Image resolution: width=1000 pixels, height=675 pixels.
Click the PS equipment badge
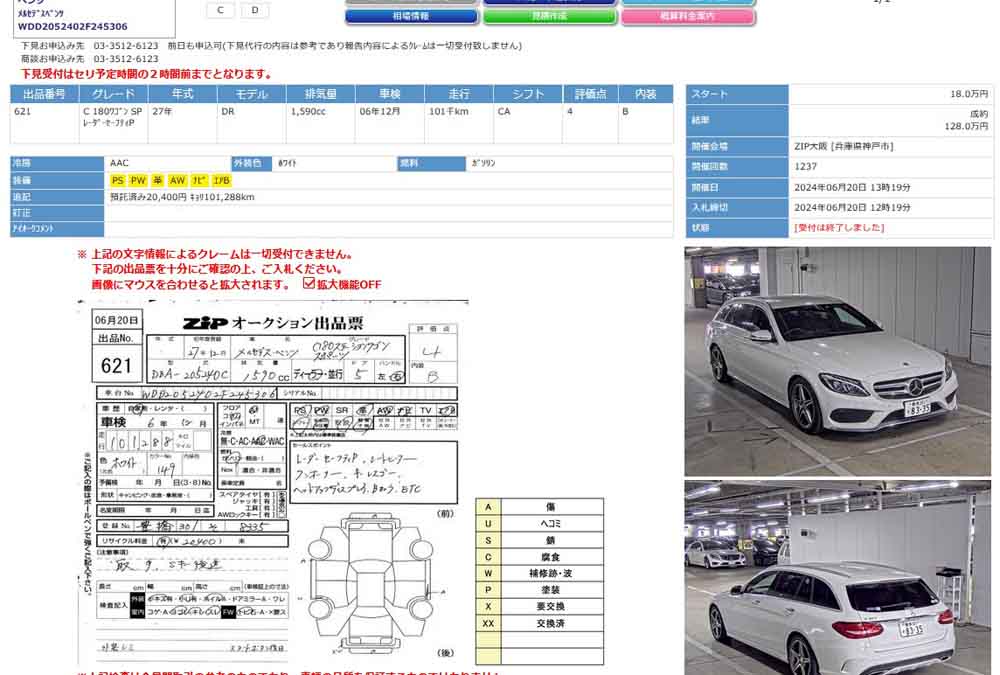118,181
